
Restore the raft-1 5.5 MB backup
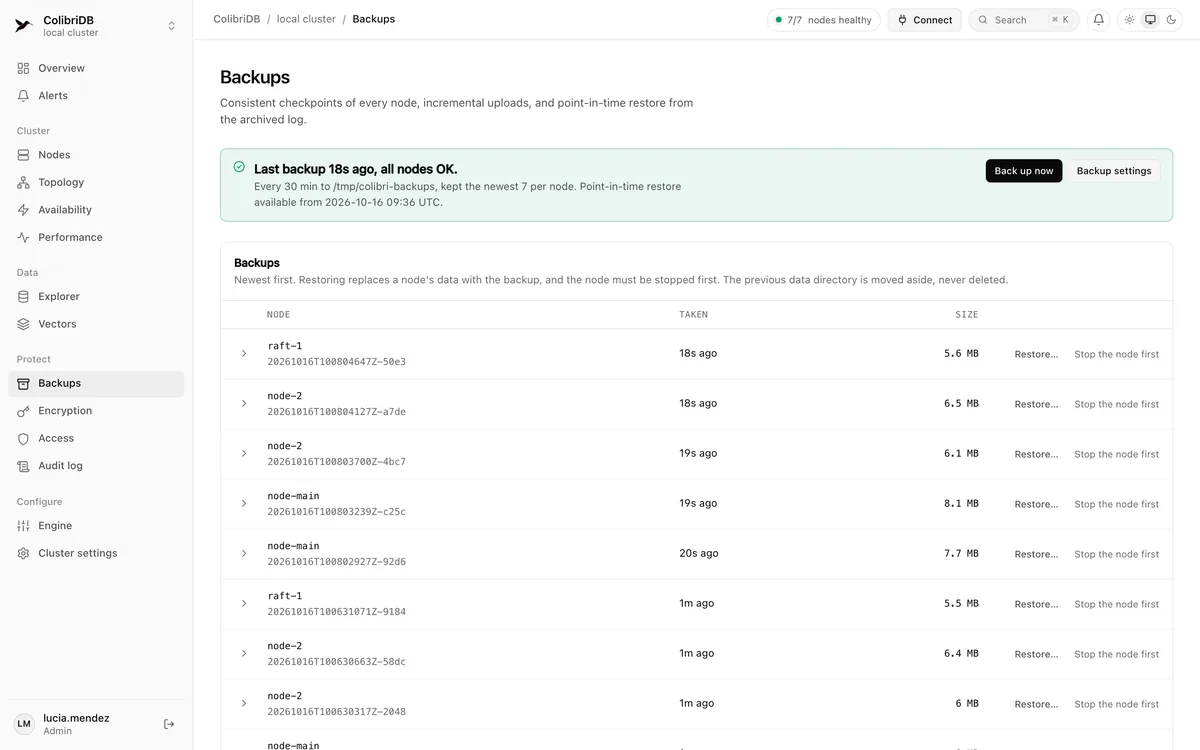pyautogui.click(x=1036, y=604)
